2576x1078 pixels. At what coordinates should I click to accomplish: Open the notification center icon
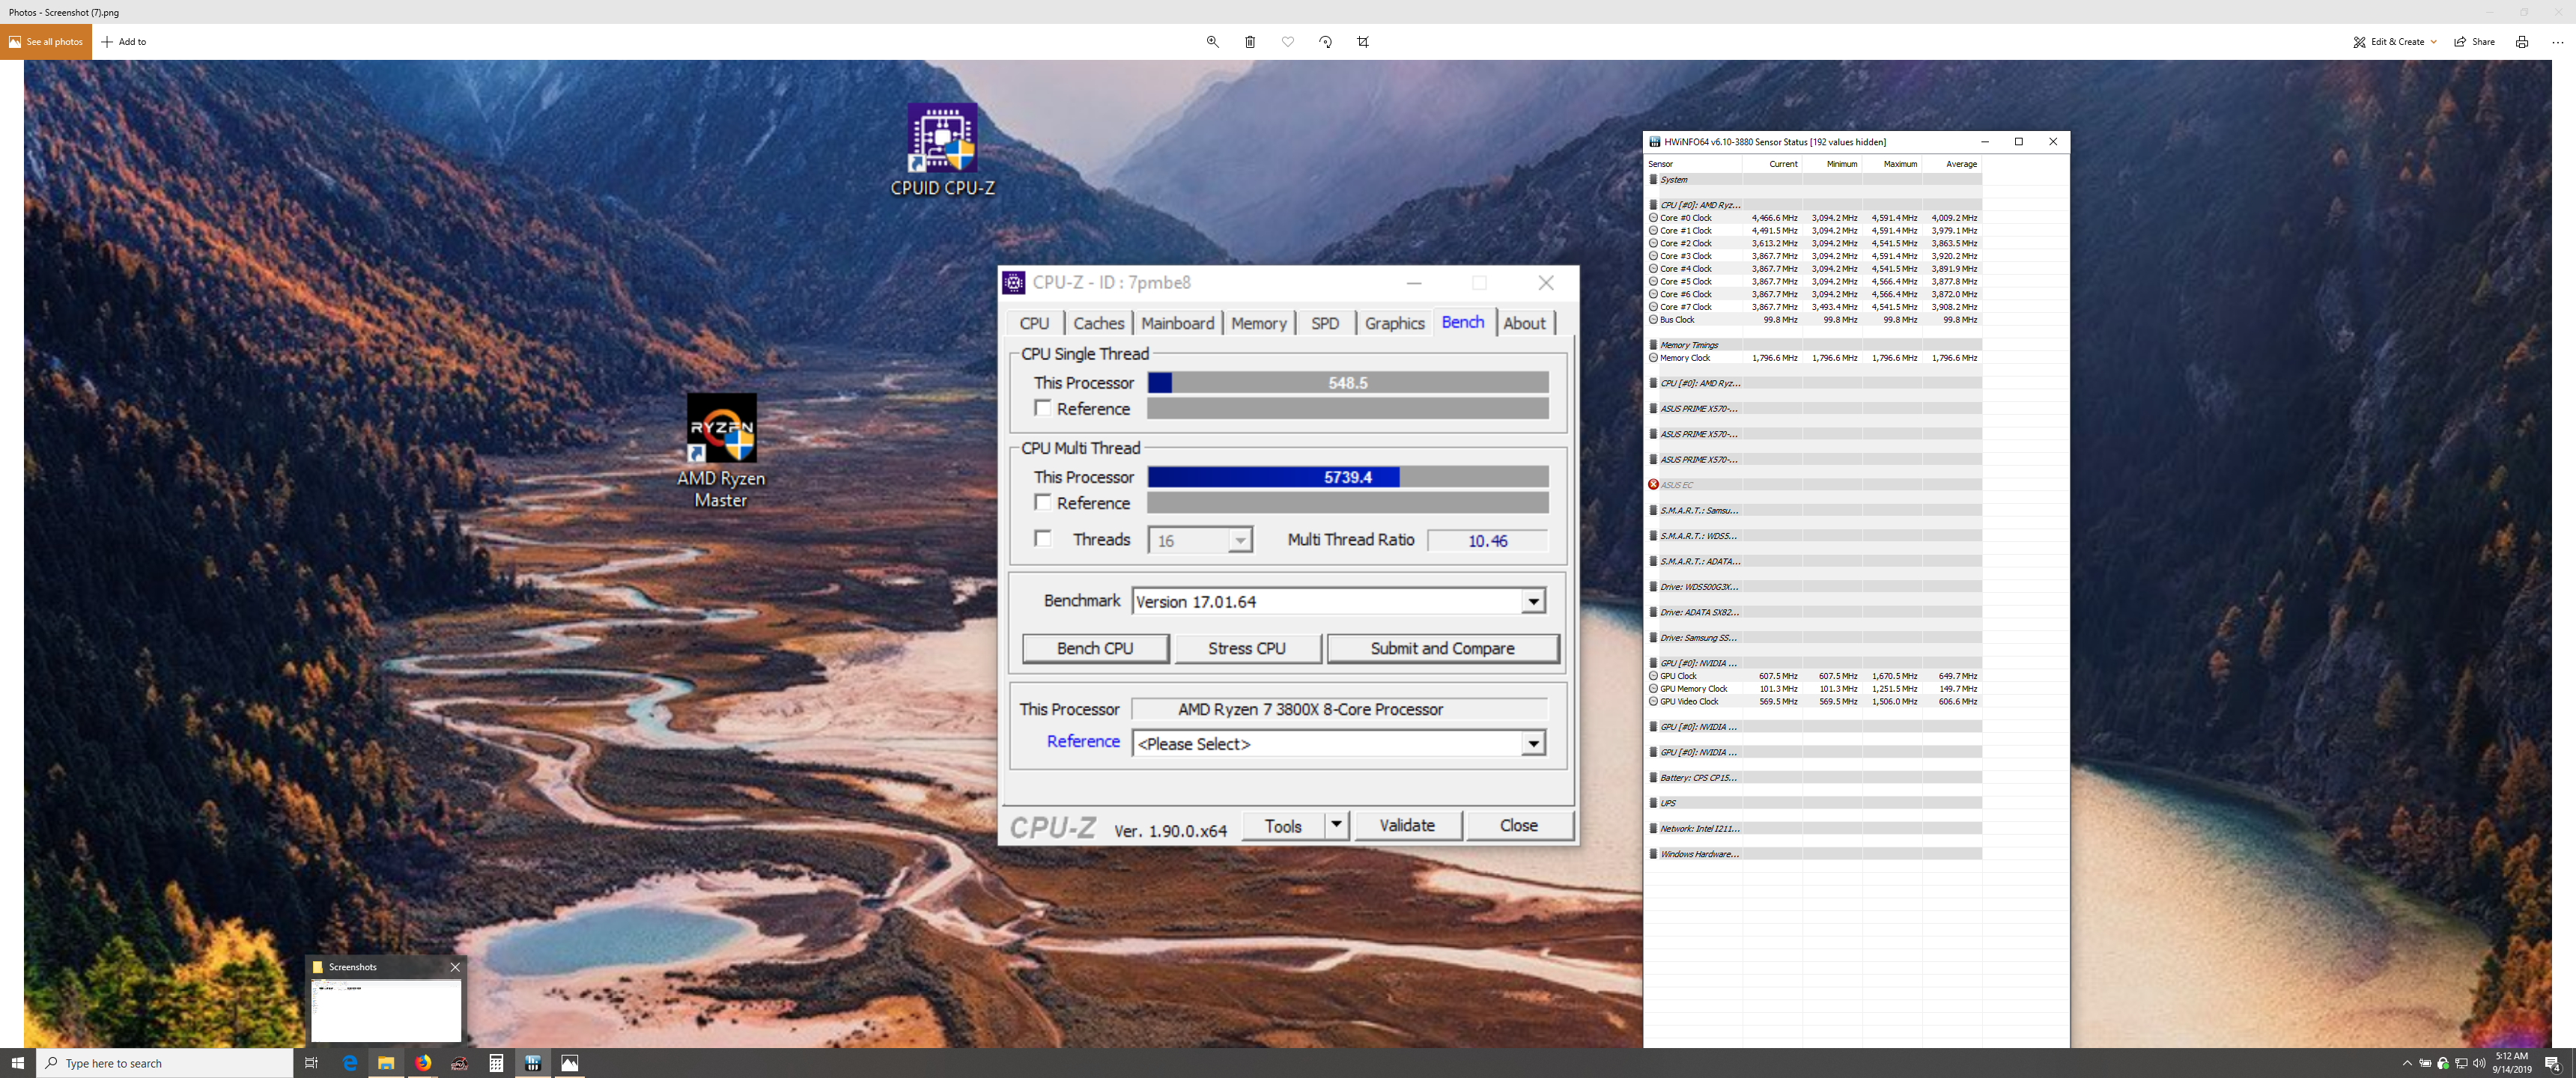click(x=2552, y=1063)
